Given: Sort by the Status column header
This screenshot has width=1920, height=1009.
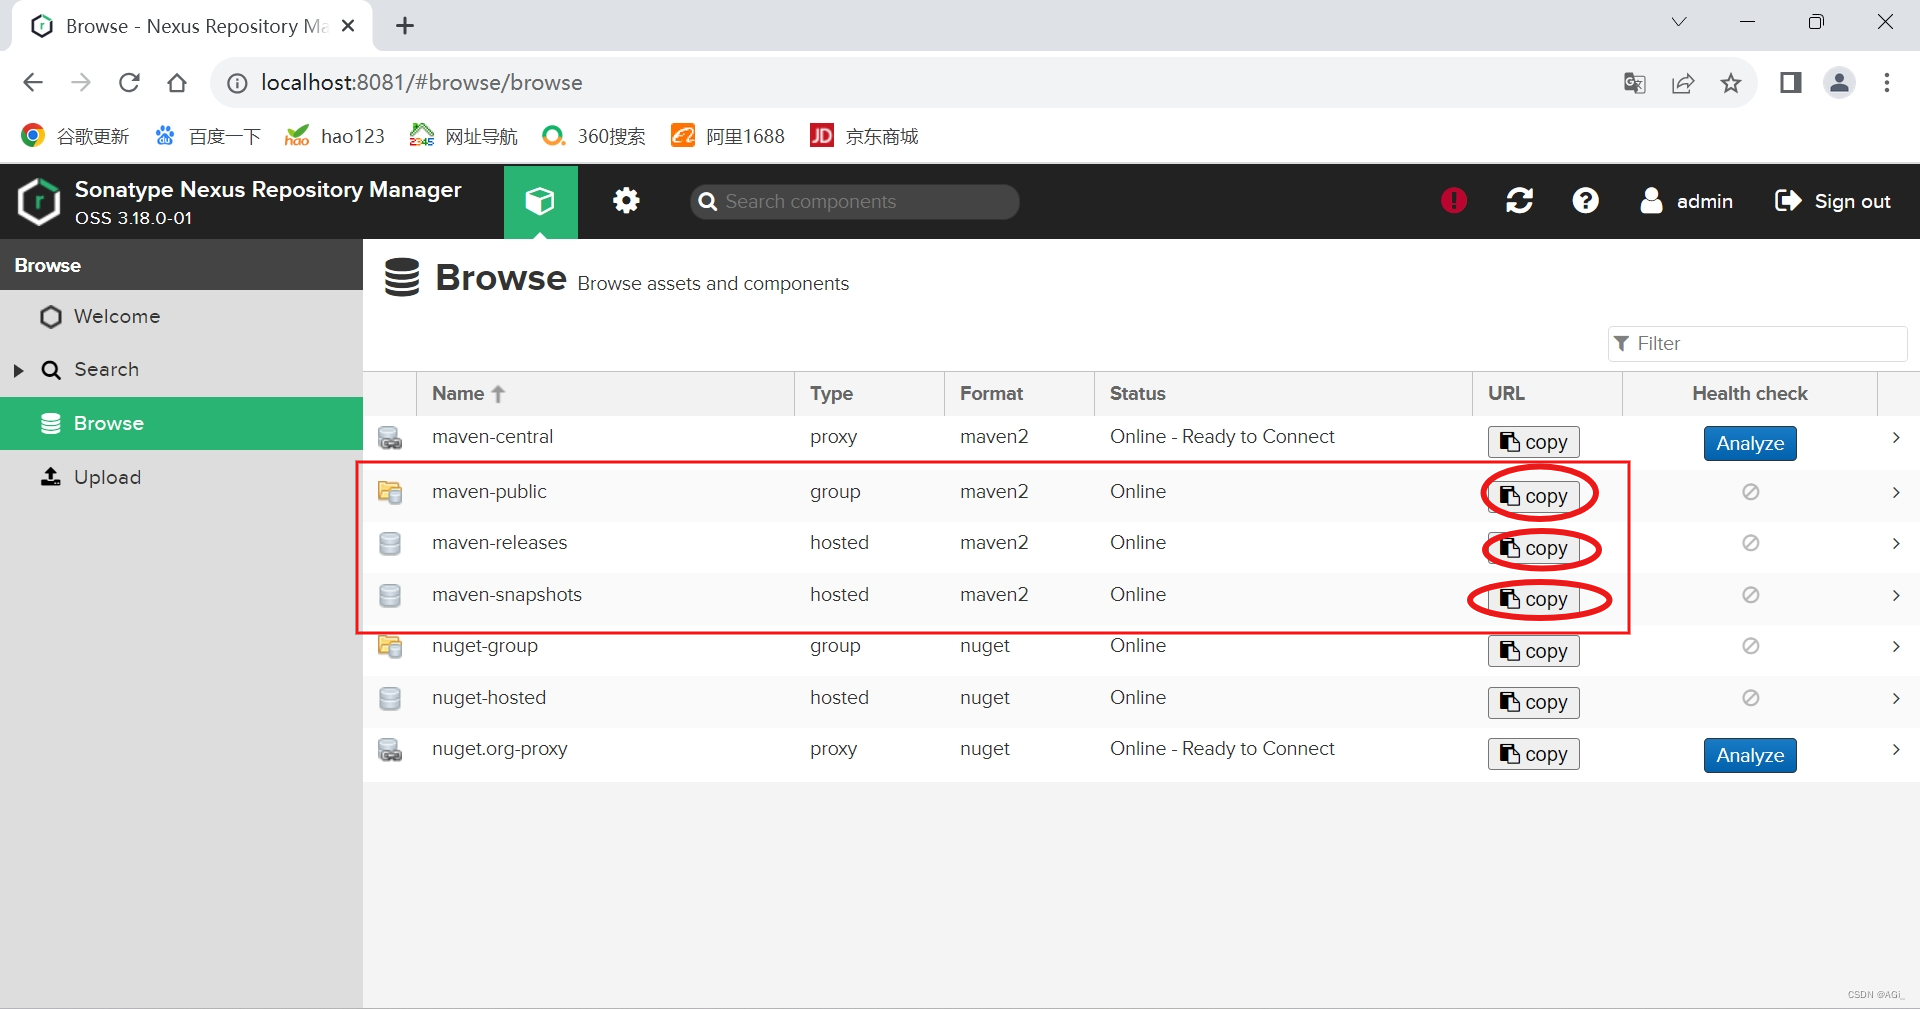Looking at the screenshot, I should coord(1283,394).
